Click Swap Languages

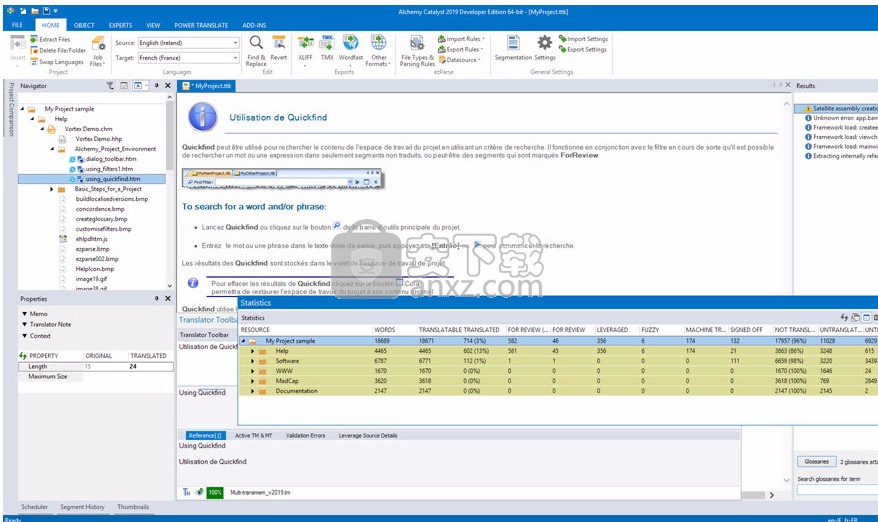tap(57, 62)
